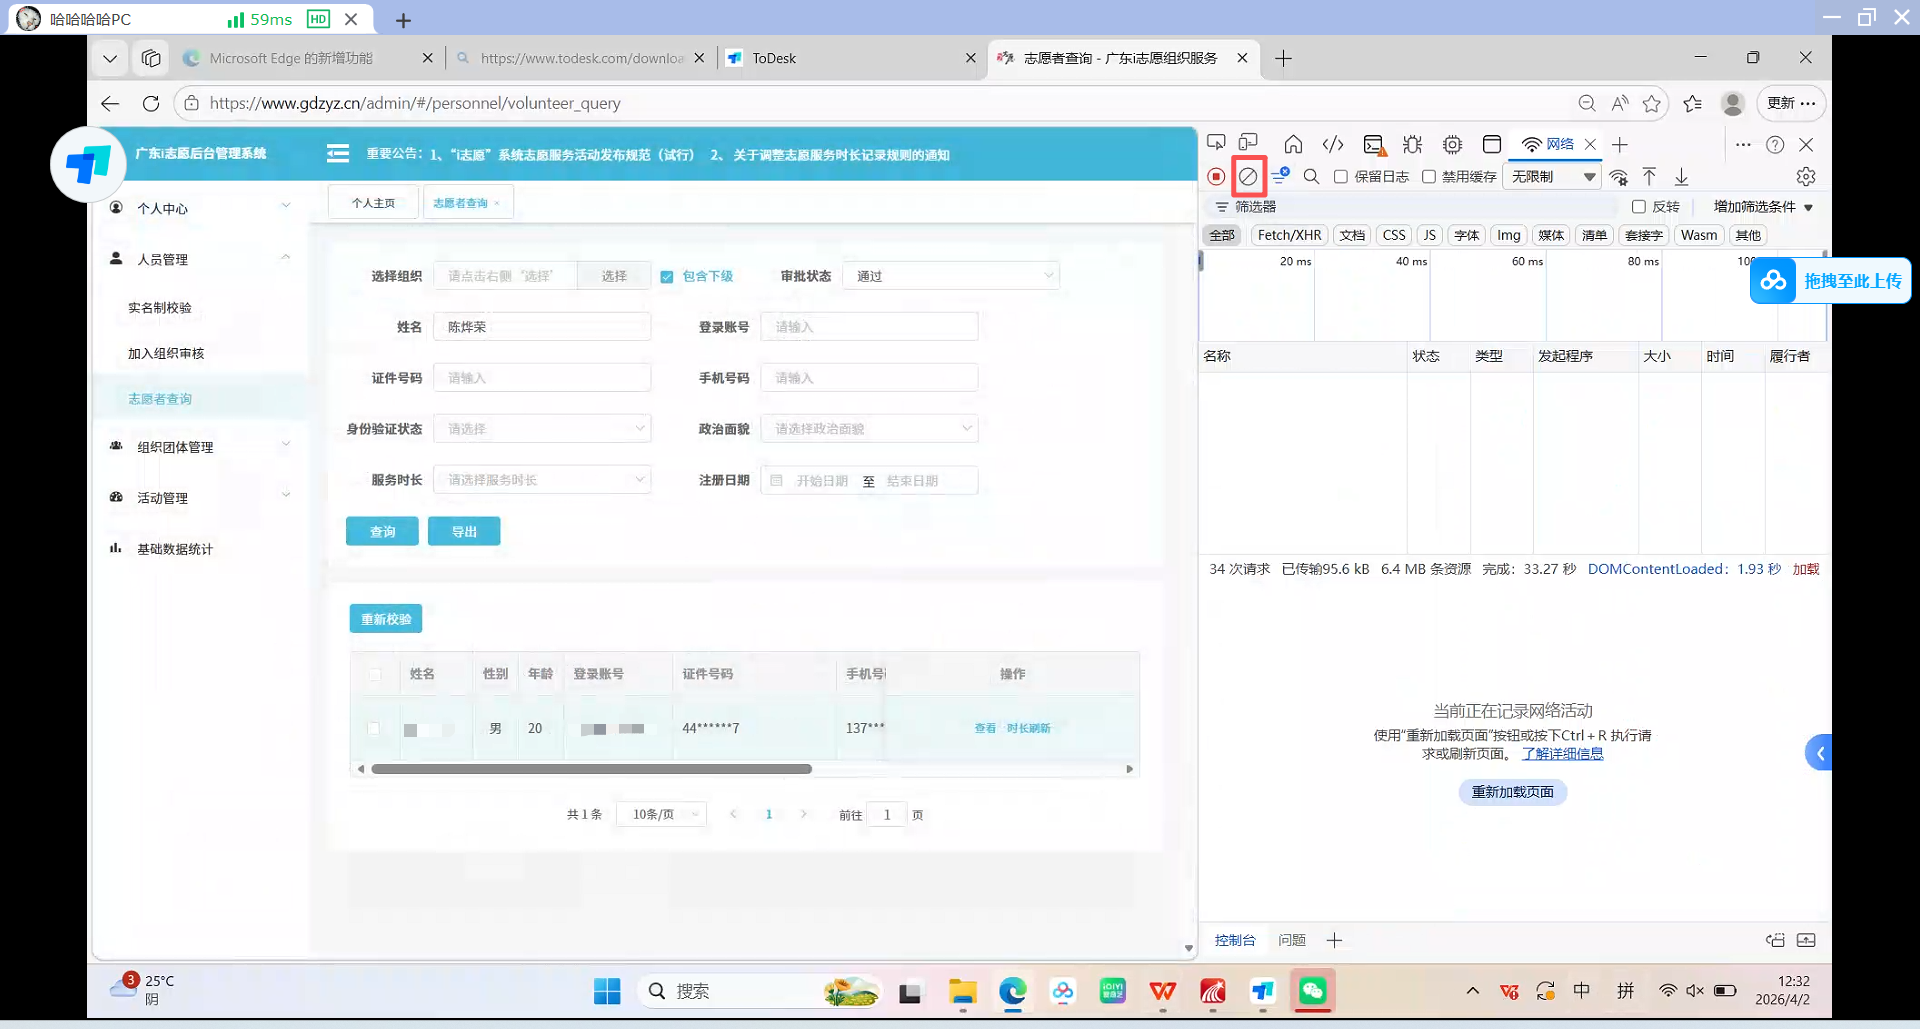
Task: Click the clear network log icon
Action: click(1248, 177)
